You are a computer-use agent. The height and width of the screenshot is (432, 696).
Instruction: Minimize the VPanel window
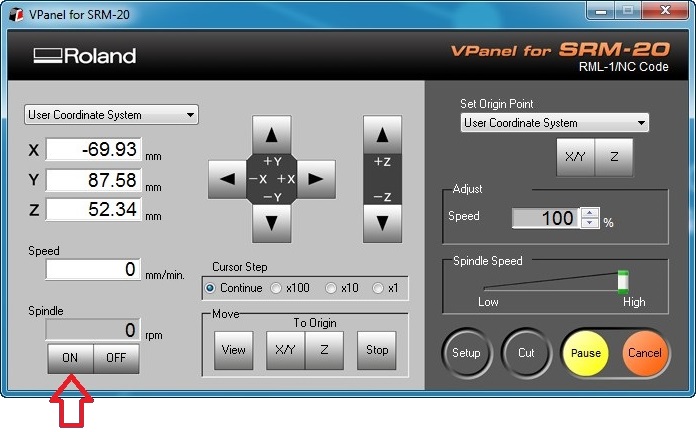pyautogui.click(x=601, y=11)
